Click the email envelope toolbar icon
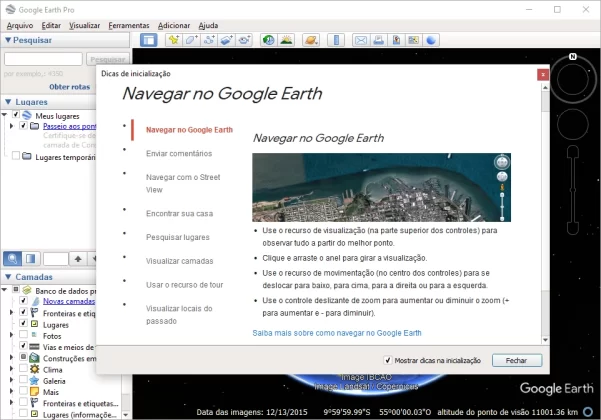The height and width of the screenshot is (420, 601). pos(361,40)
